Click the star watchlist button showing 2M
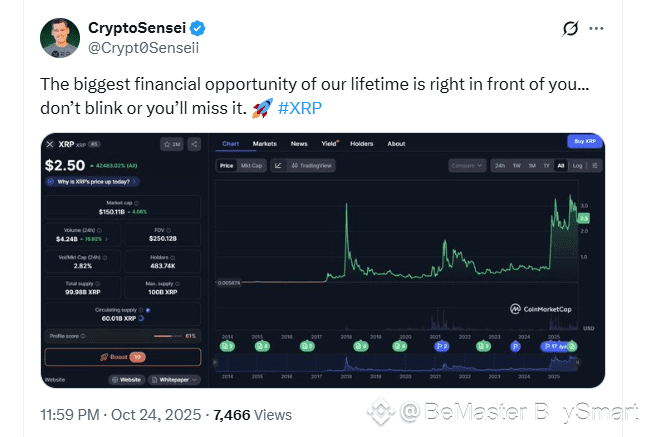The width and height of the screenshot is (646, 437). (173, 145)
